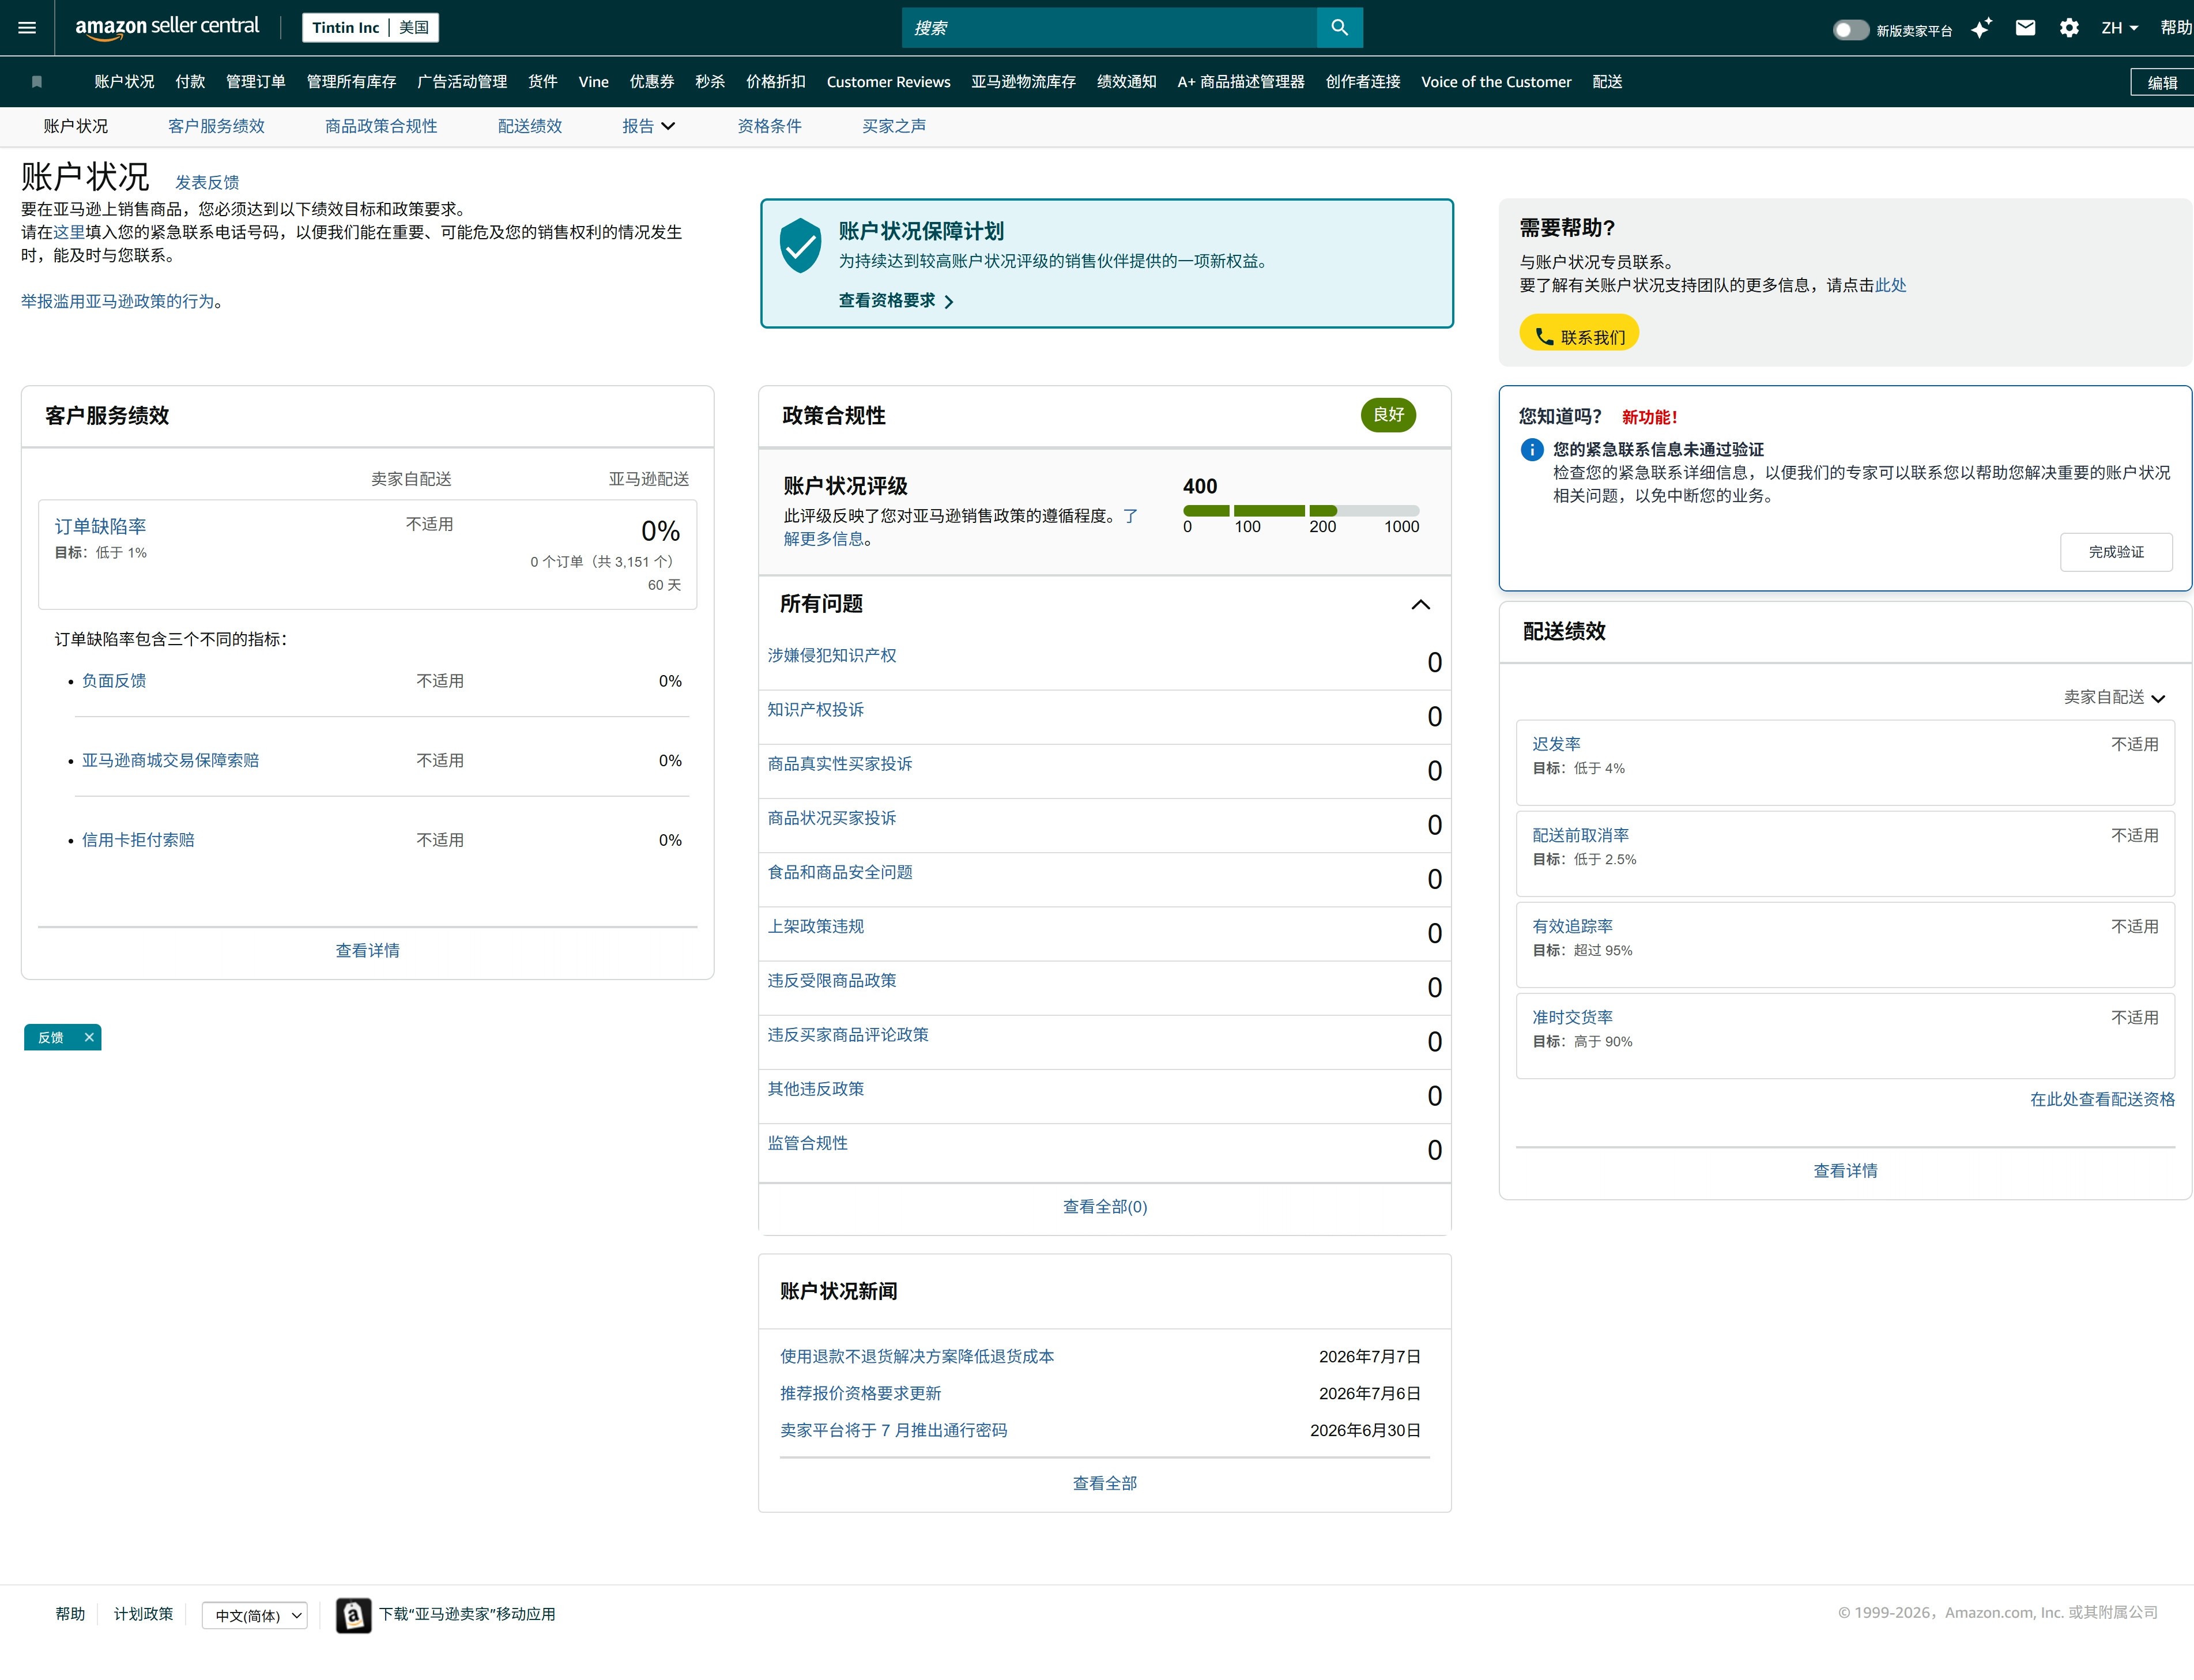Open Voice of the Customer menu item

coord(1496,82)
